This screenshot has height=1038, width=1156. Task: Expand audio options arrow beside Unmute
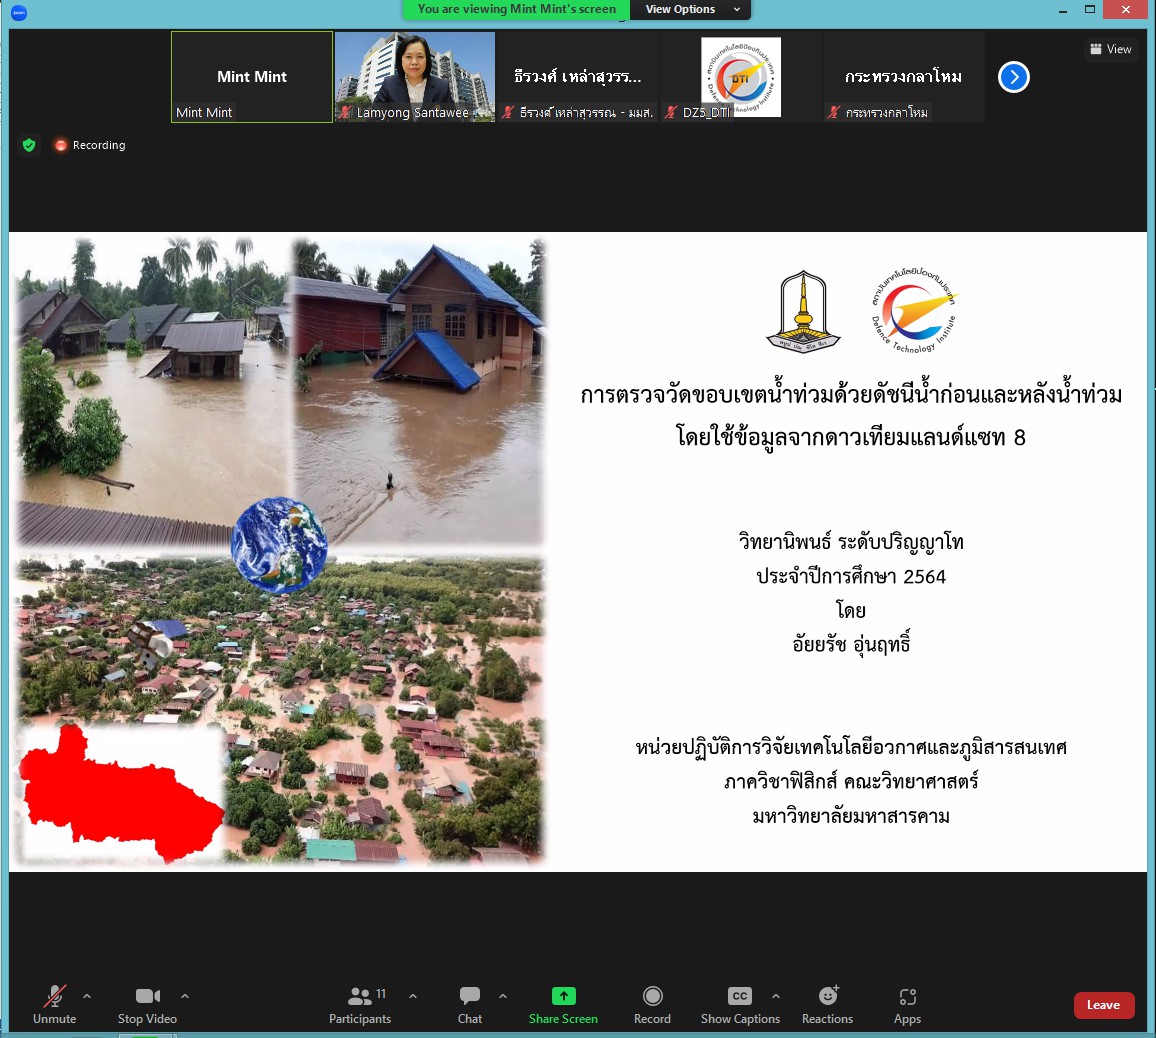click(87, 996)
